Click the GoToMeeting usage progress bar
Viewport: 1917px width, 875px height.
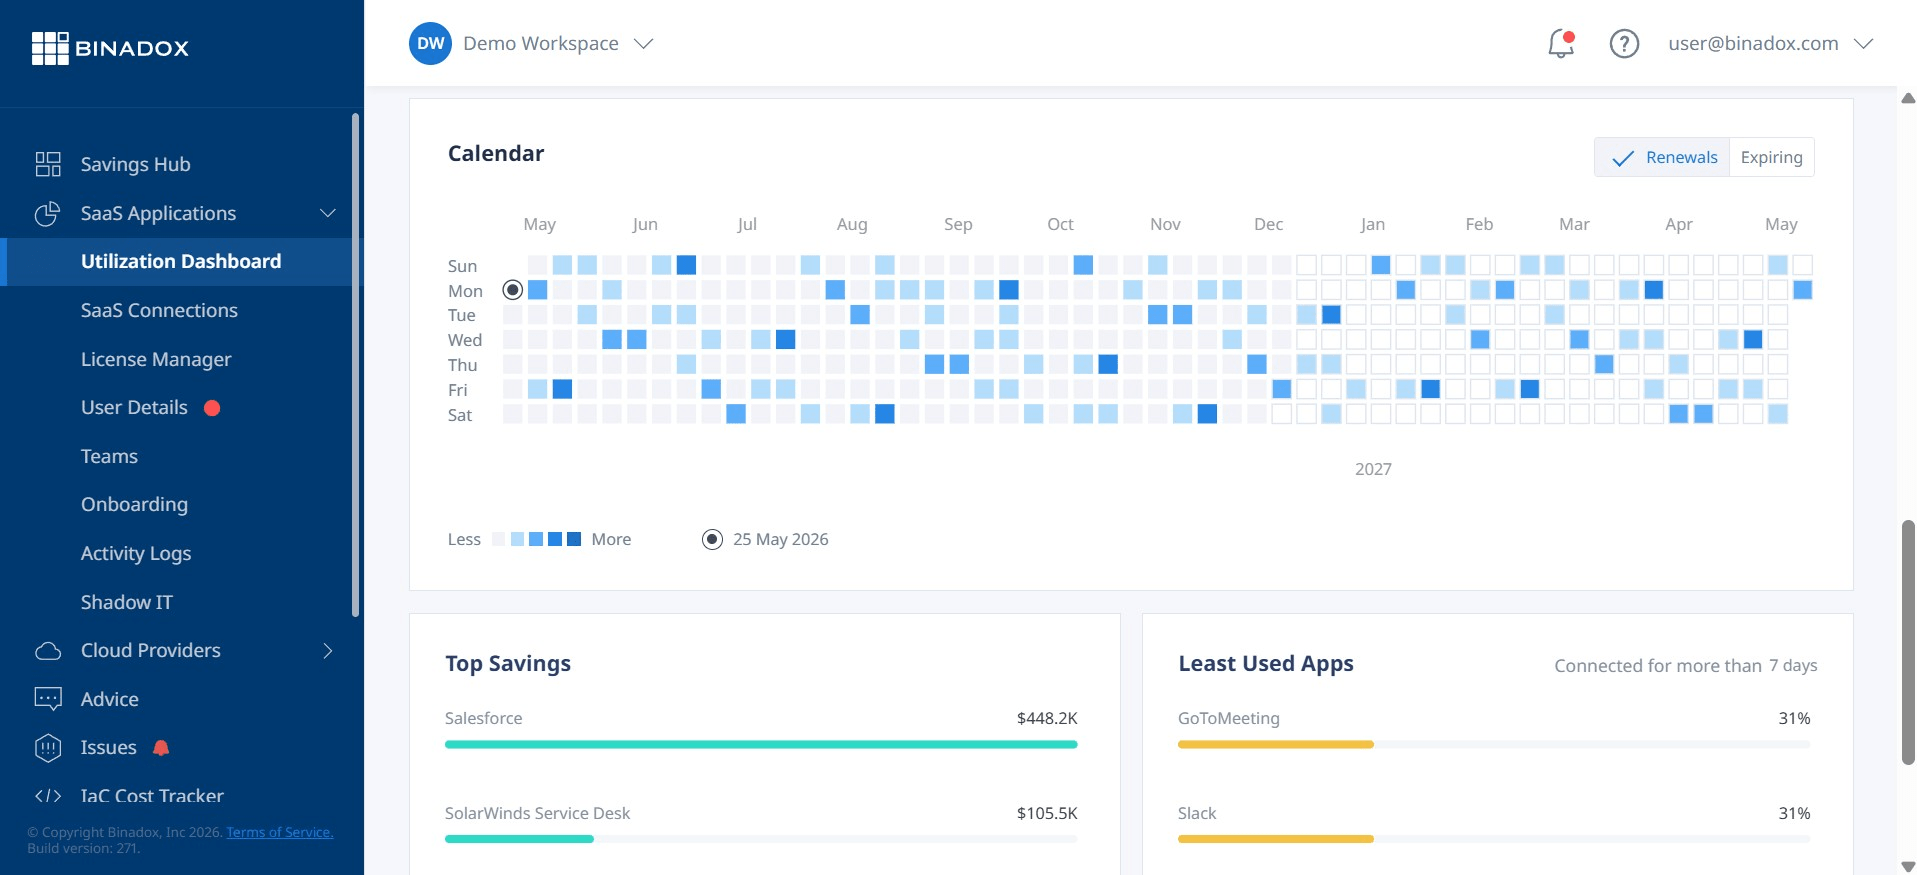point(1494,744)
